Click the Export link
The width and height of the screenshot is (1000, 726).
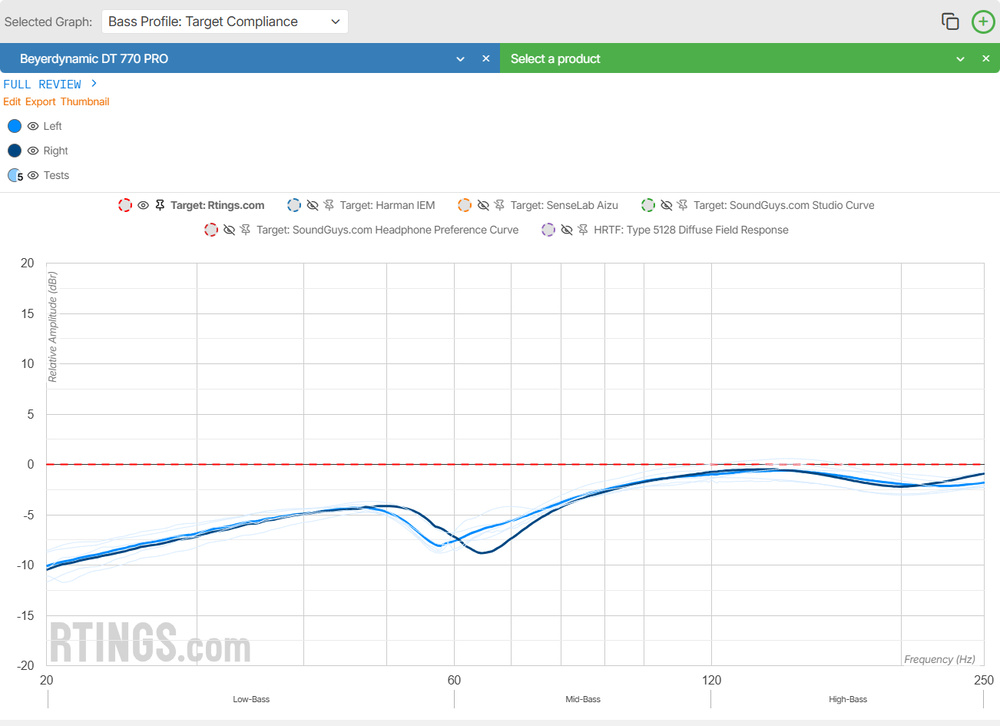(40, 102)
